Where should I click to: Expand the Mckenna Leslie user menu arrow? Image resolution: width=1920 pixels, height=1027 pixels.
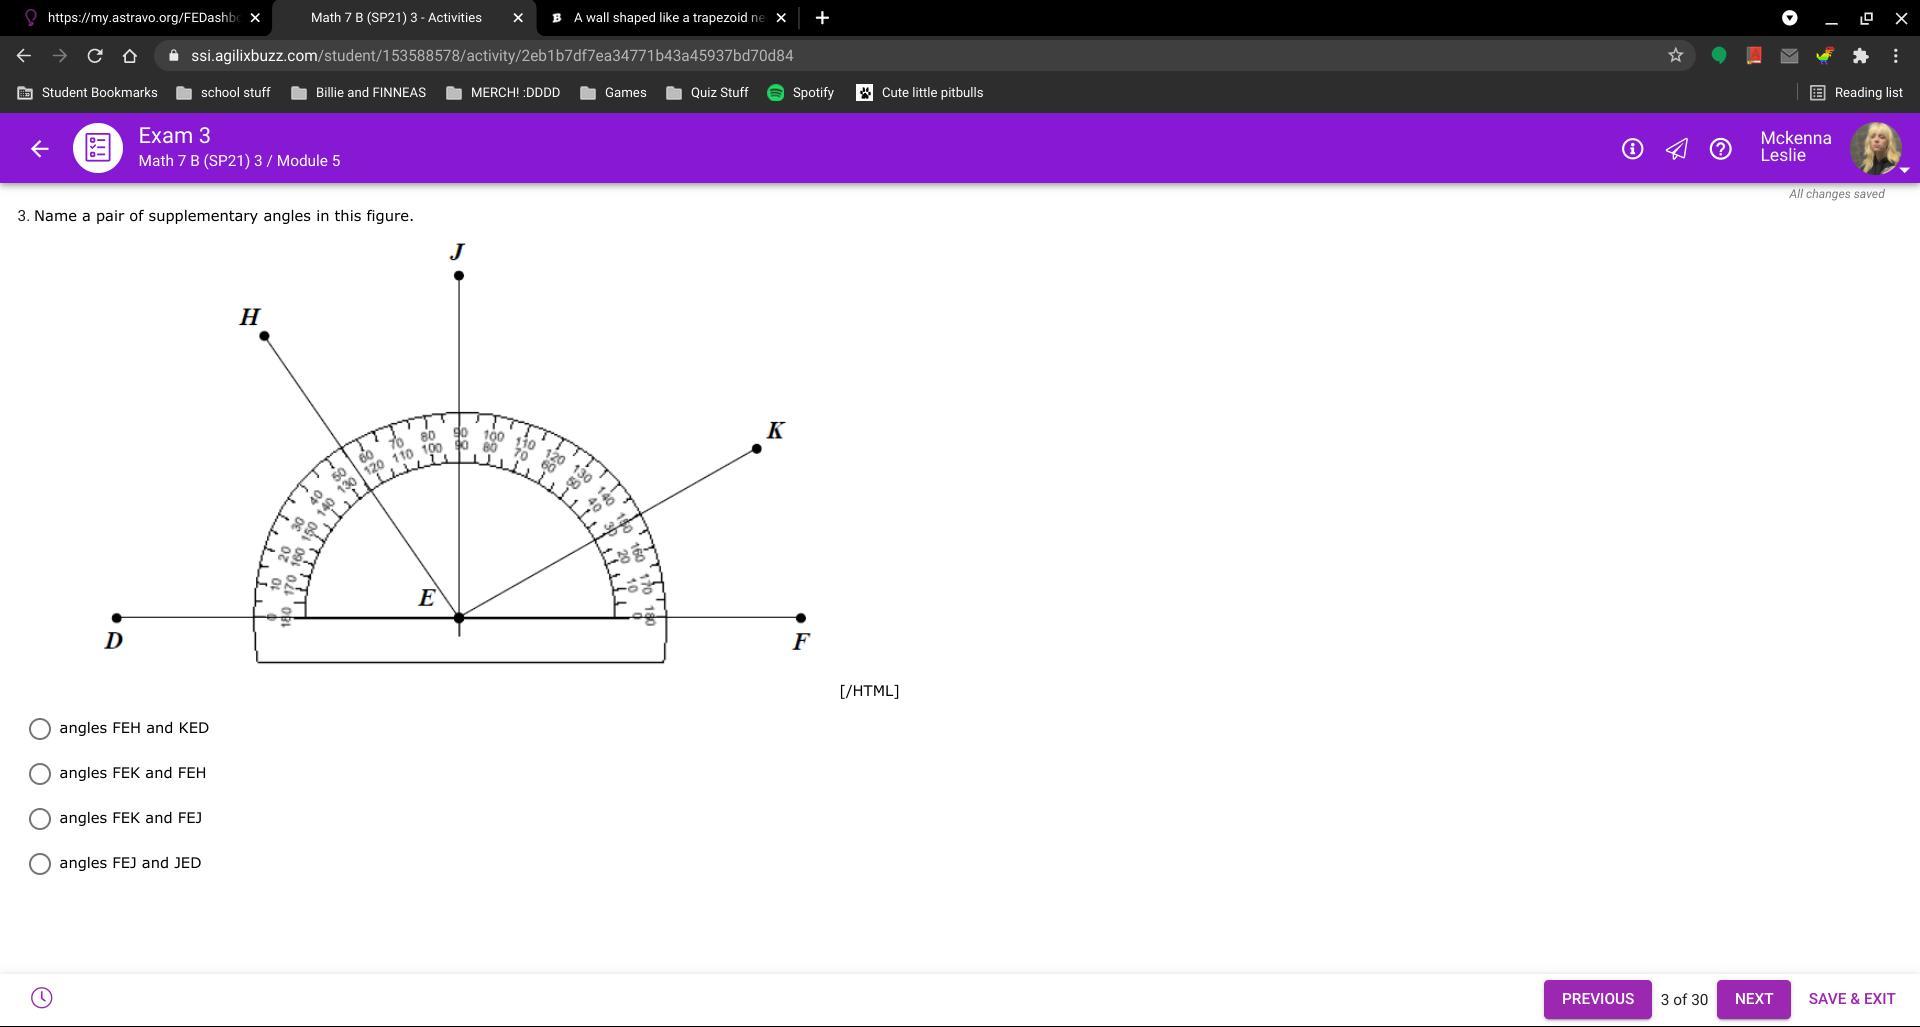click(1904, 170)
